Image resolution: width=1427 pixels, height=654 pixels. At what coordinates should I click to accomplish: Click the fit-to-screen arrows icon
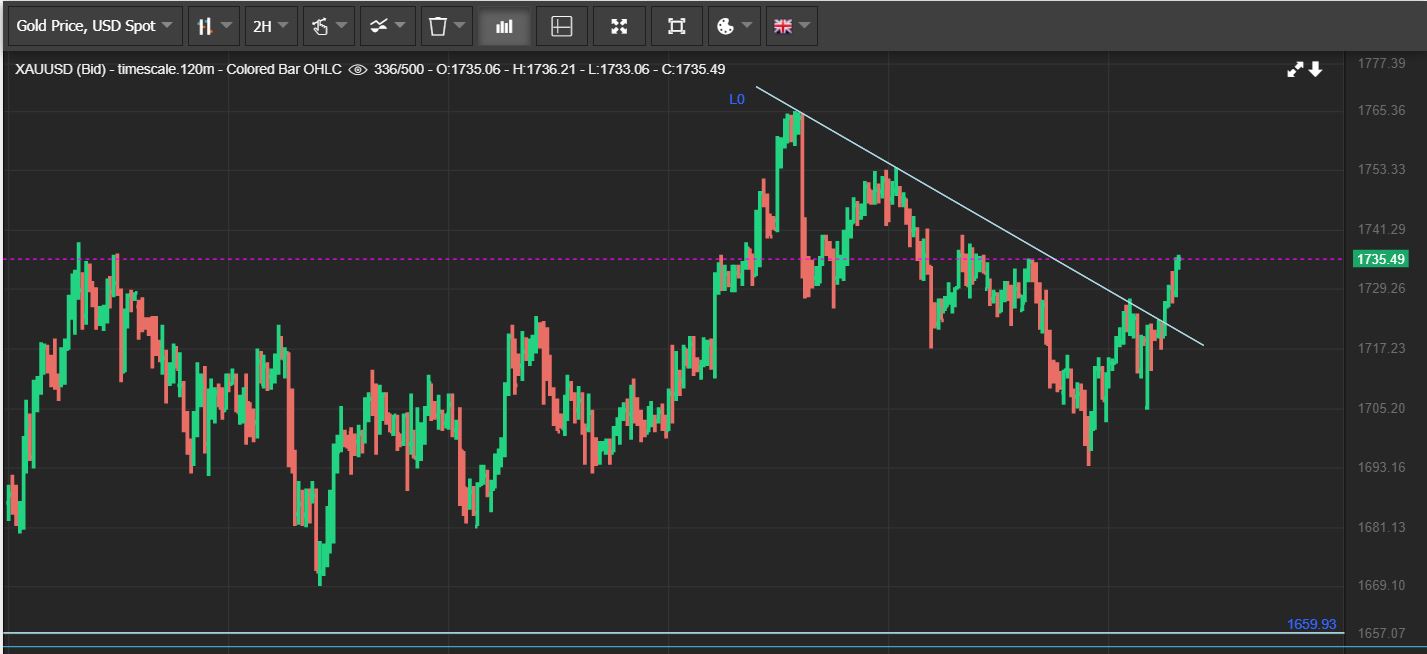[x=619, y=26]
